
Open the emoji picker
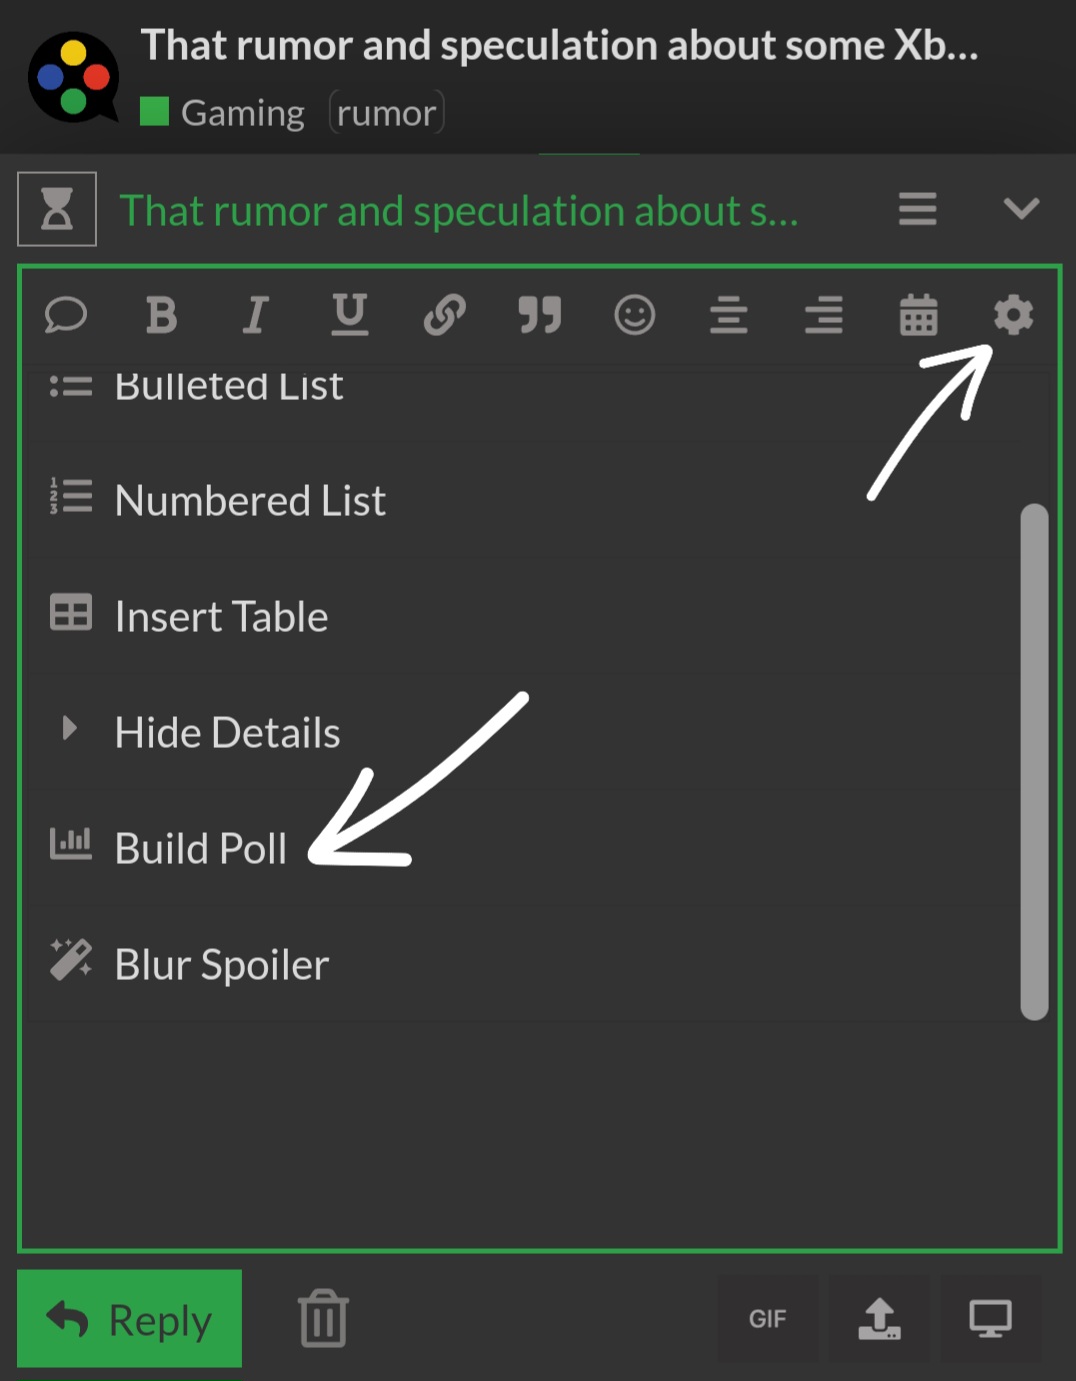coord(634,315)
